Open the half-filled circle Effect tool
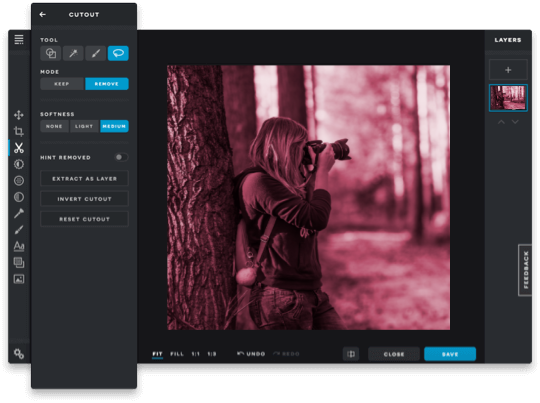 pos(19,197)
